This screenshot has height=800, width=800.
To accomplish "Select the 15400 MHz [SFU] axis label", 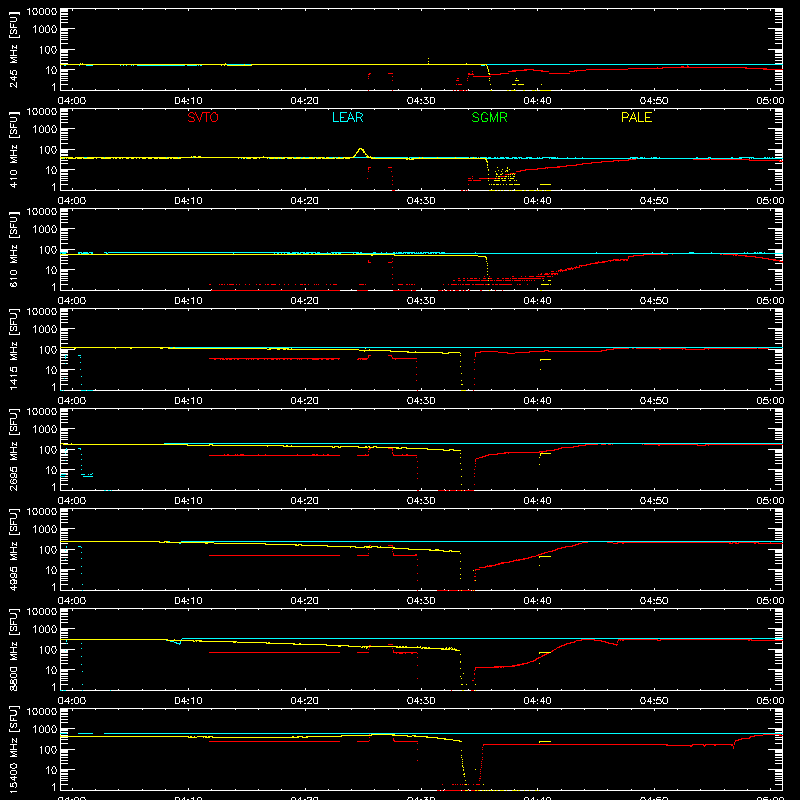I will click(x=13, y=749).
